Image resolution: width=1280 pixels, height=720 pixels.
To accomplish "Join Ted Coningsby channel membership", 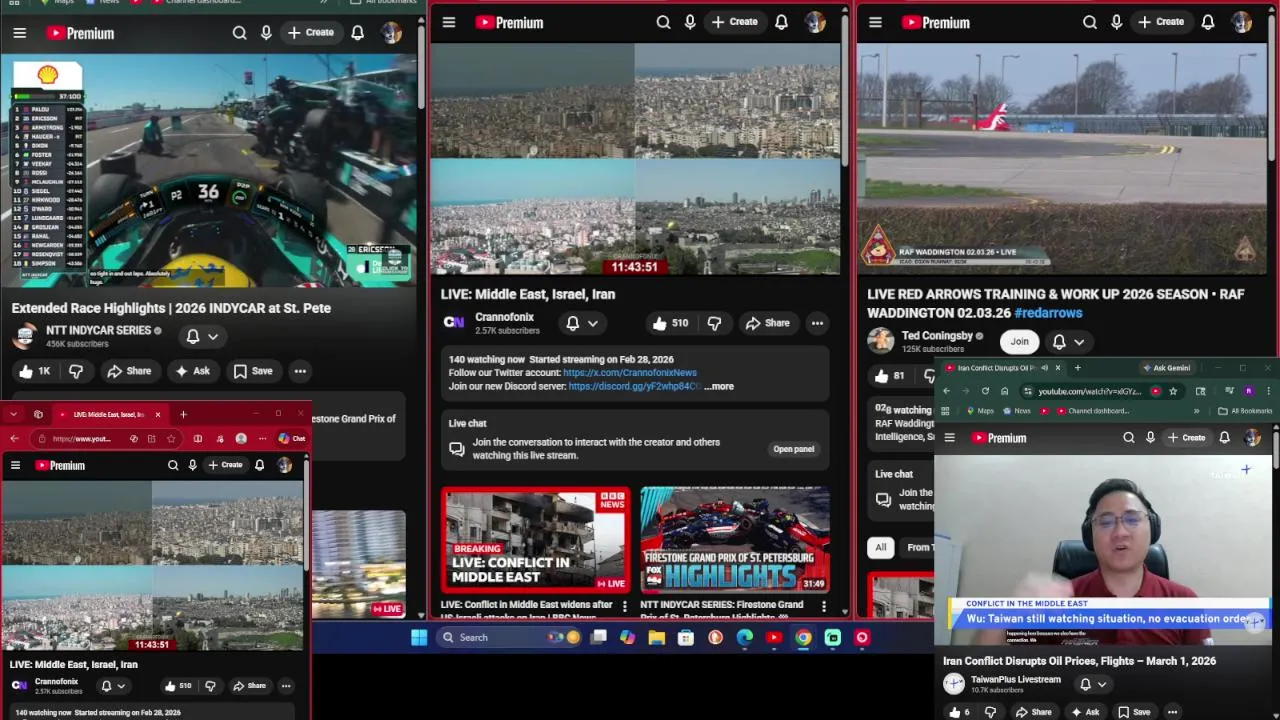I will pyautogui.click(x=1019, y=342).
